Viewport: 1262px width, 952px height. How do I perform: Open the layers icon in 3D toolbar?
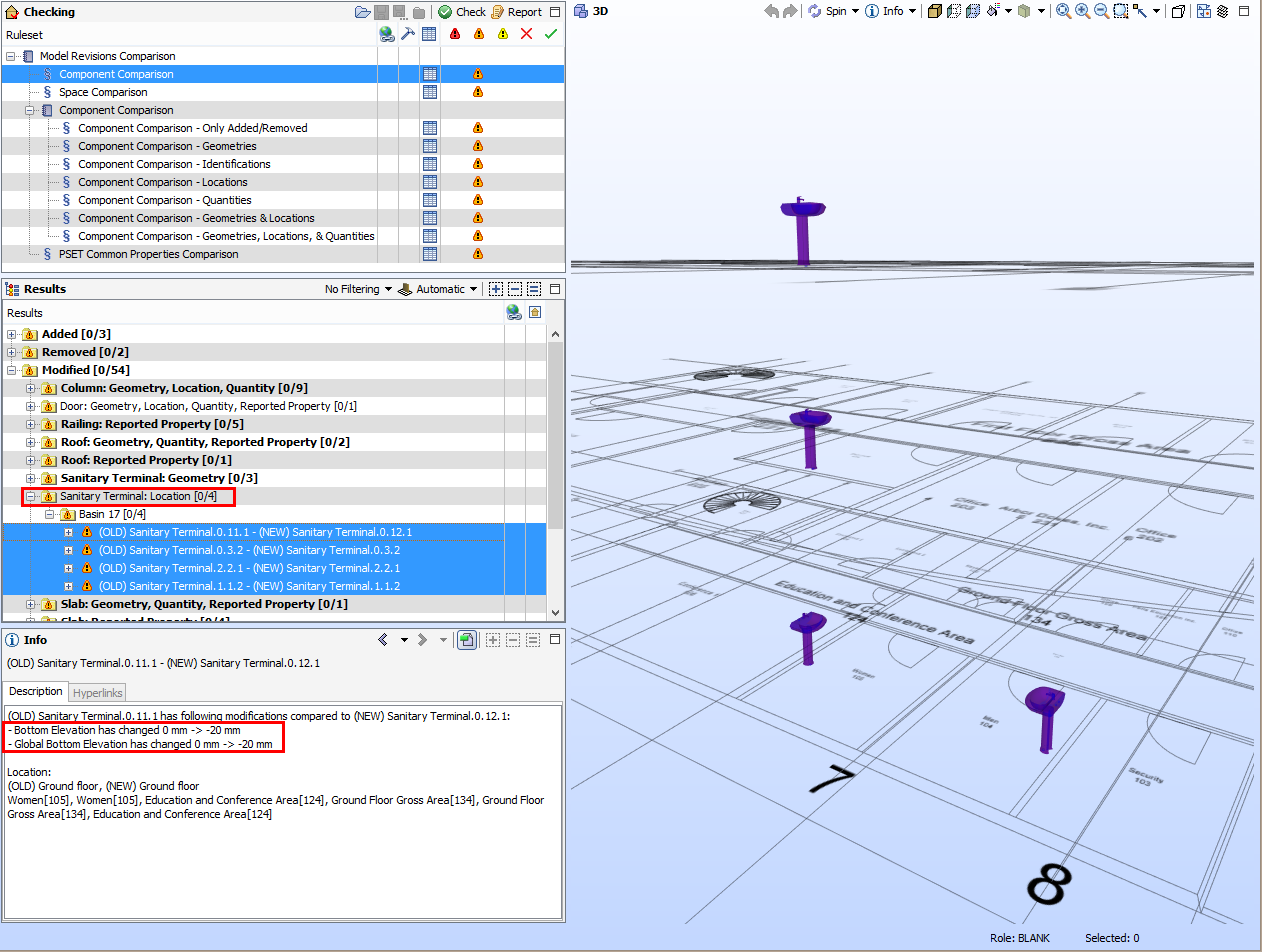point(1222,11)
